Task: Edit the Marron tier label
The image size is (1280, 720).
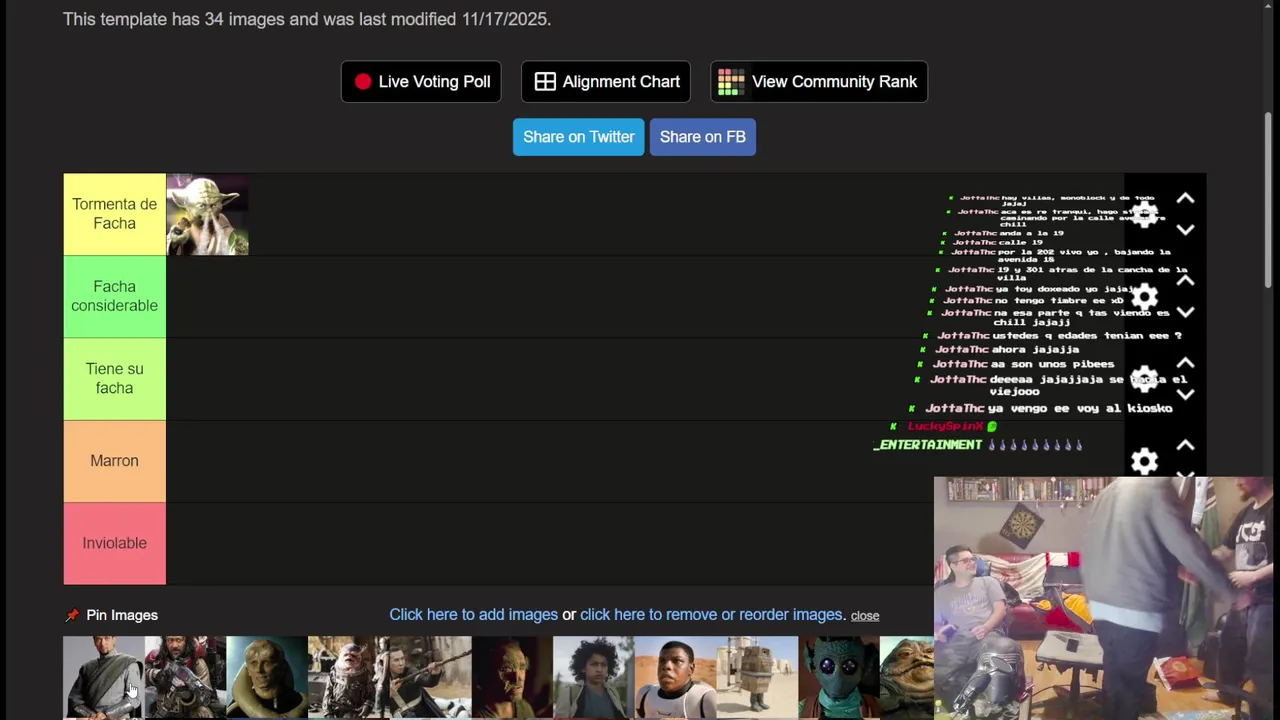Action: click(114, 461)
